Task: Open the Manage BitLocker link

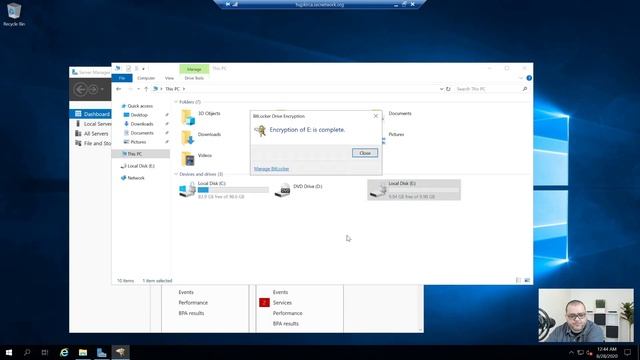Action: pyautogui.click(x=271, y=169)
